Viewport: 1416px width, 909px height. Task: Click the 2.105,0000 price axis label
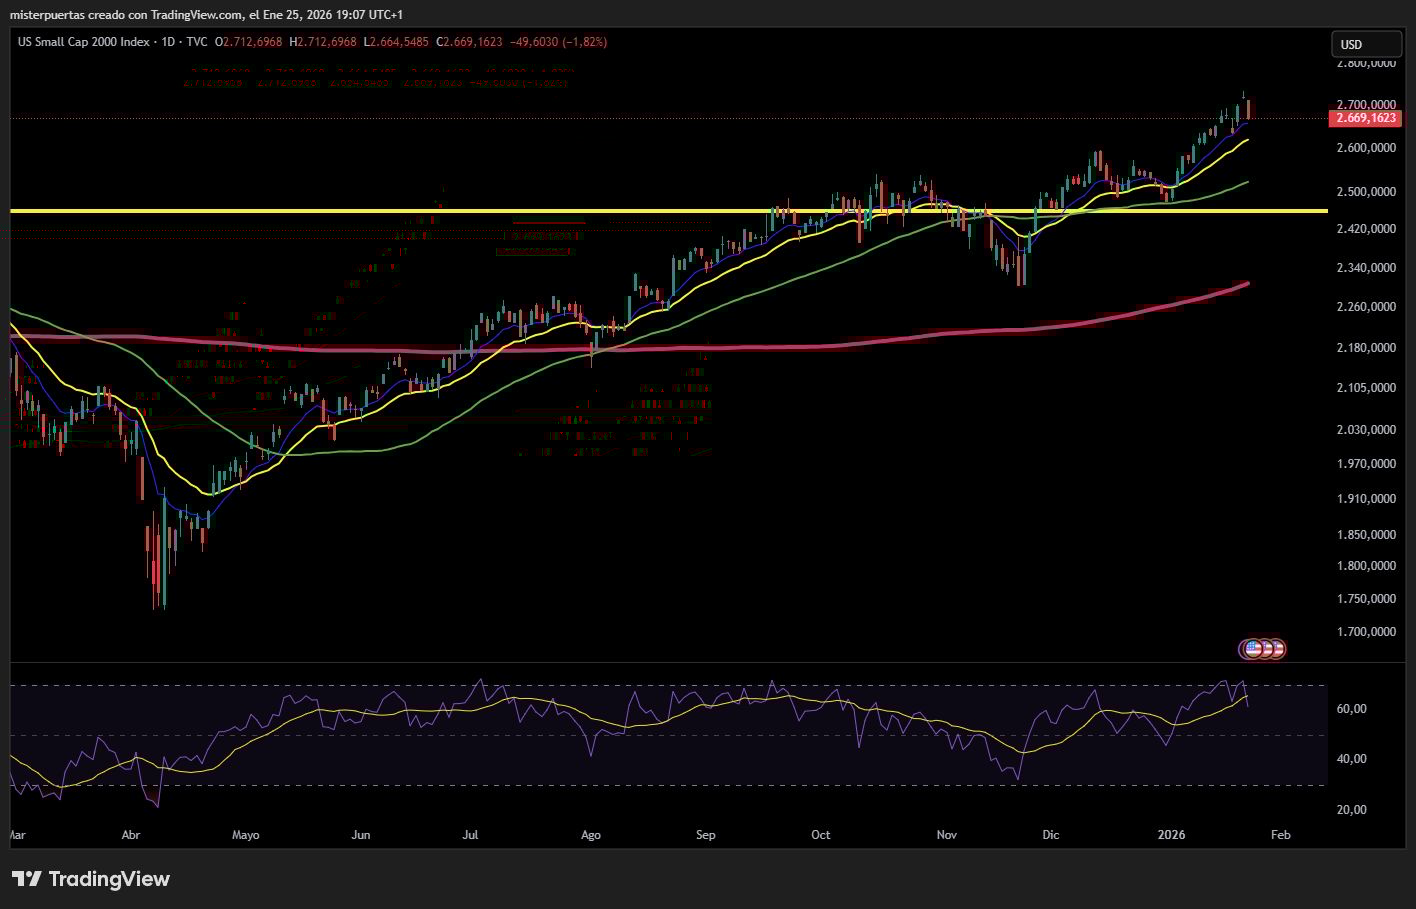(1366, 388)
